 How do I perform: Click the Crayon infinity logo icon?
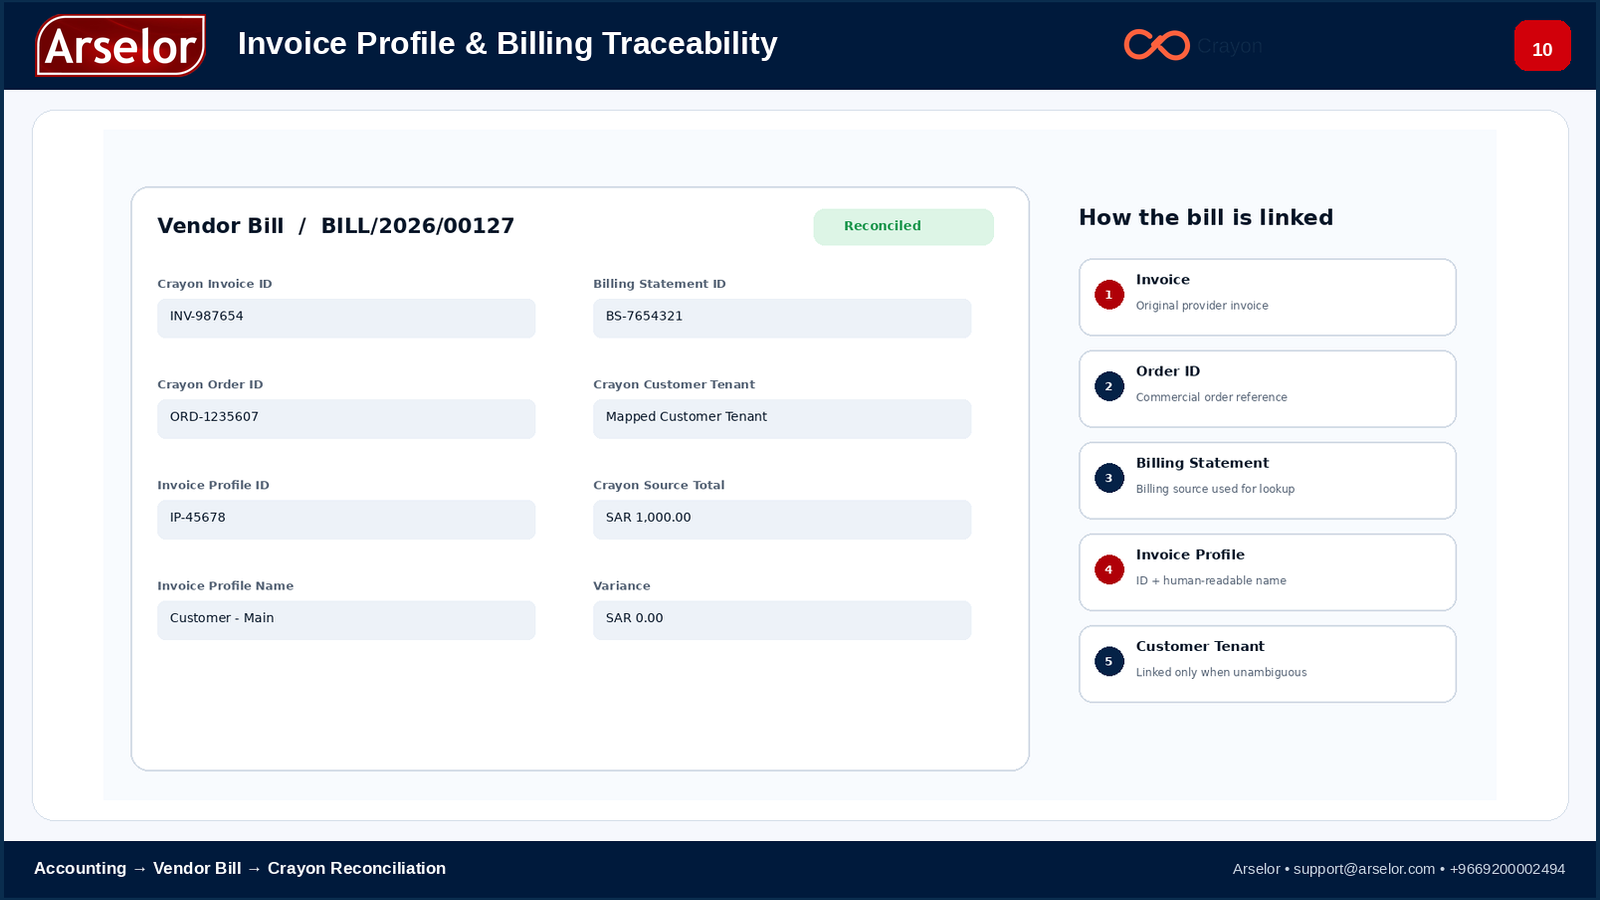tap(1157, 45)
